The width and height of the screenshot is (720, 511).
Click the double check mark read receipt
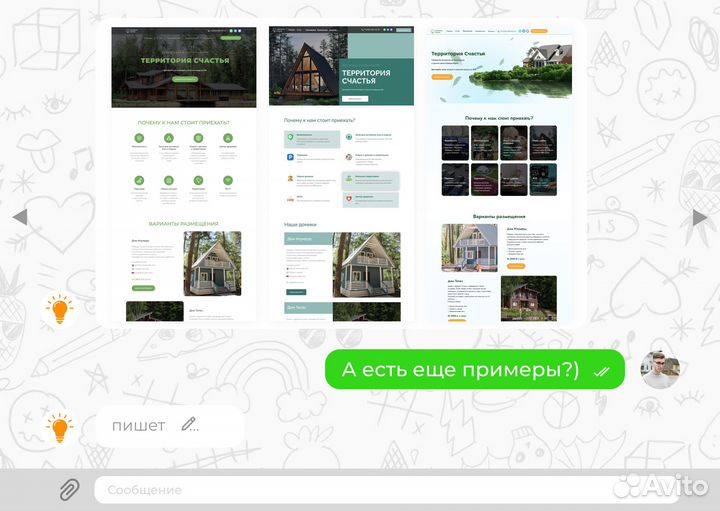point(601,370)
